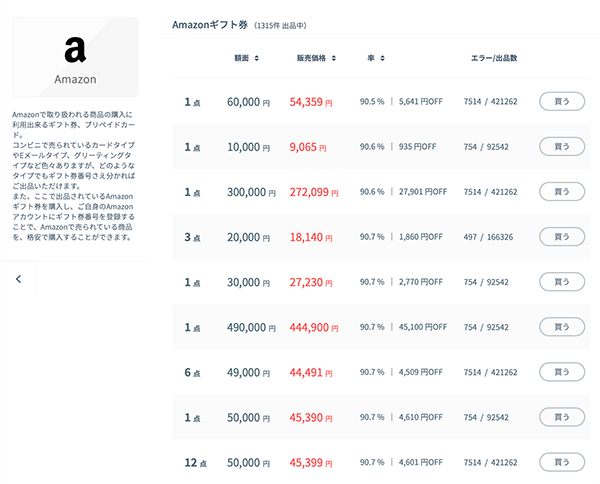Sort by 率 using its sort arrows
Screen dimensions: 600x484
coord(382,58)
